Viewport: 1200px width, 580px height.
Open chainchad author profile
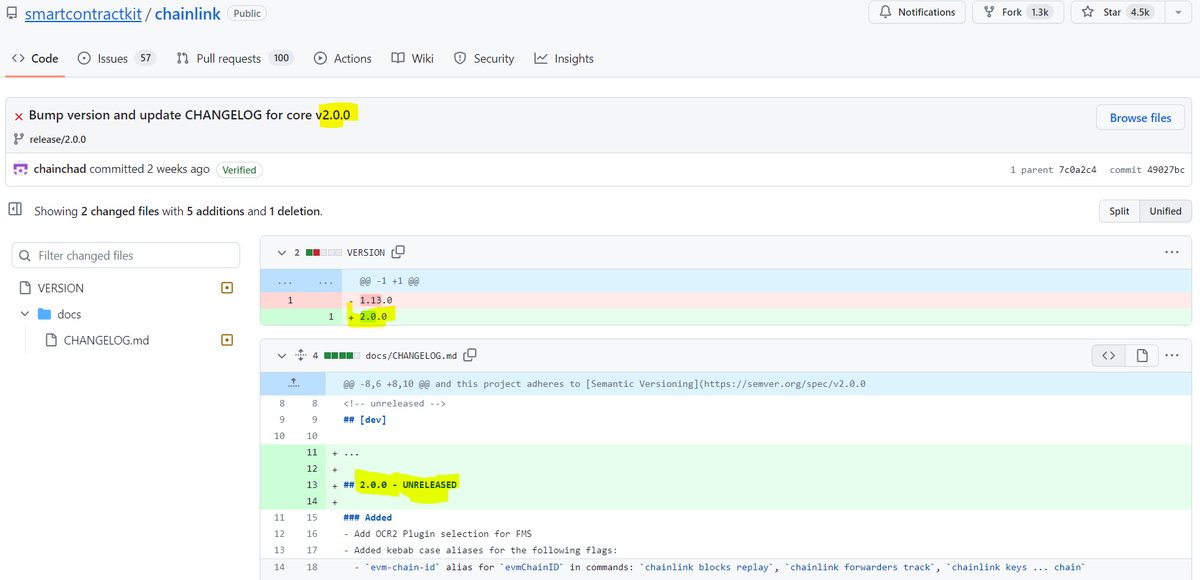click(x=60, y=169)
